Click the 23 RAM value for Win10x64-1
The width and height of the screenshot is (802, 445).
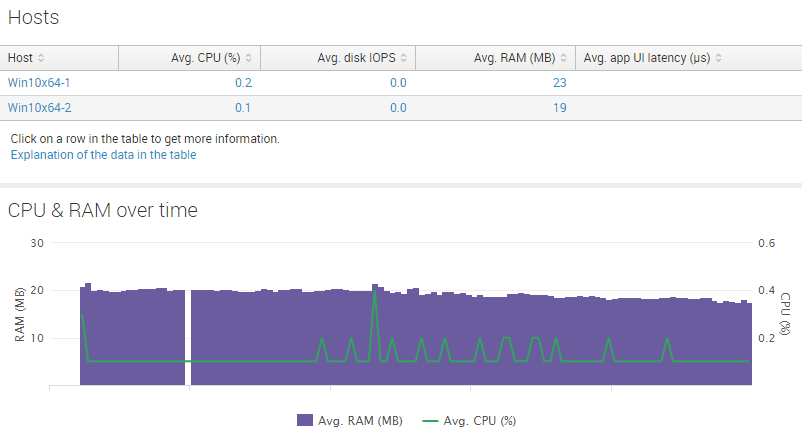(x=560, y=83)
